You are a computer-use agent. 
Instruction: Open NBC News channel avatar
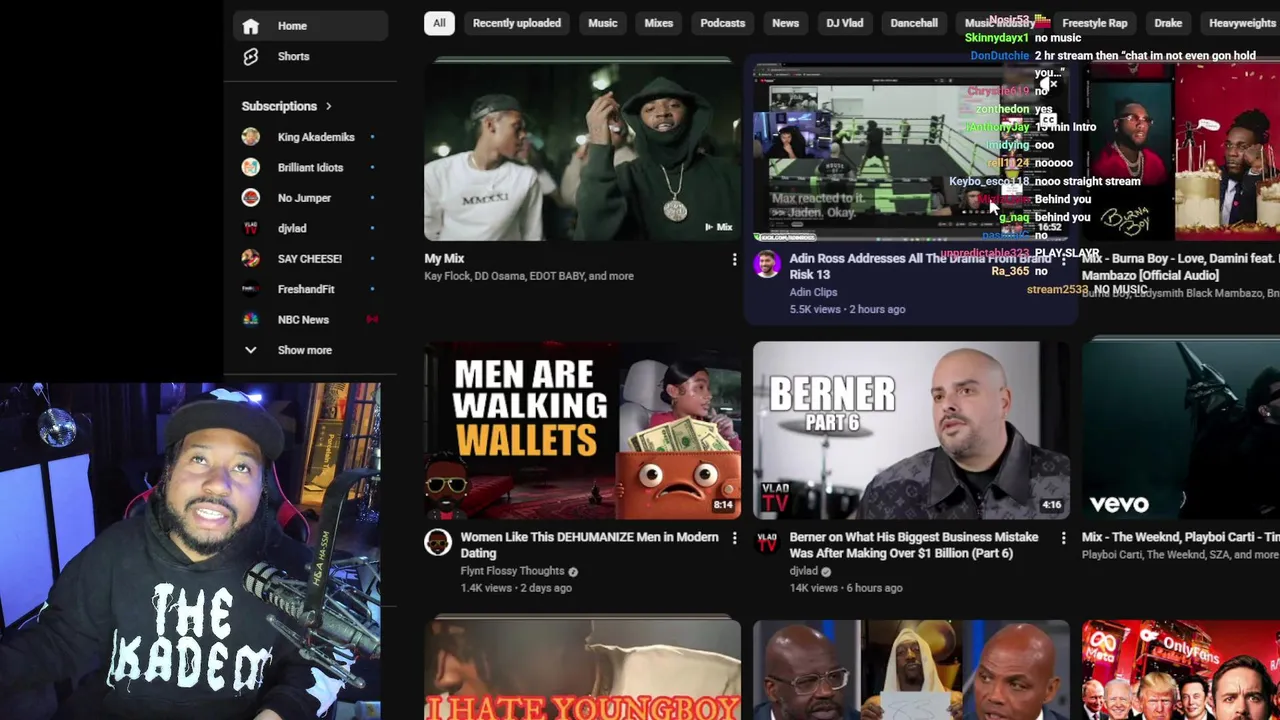(251, 320)
